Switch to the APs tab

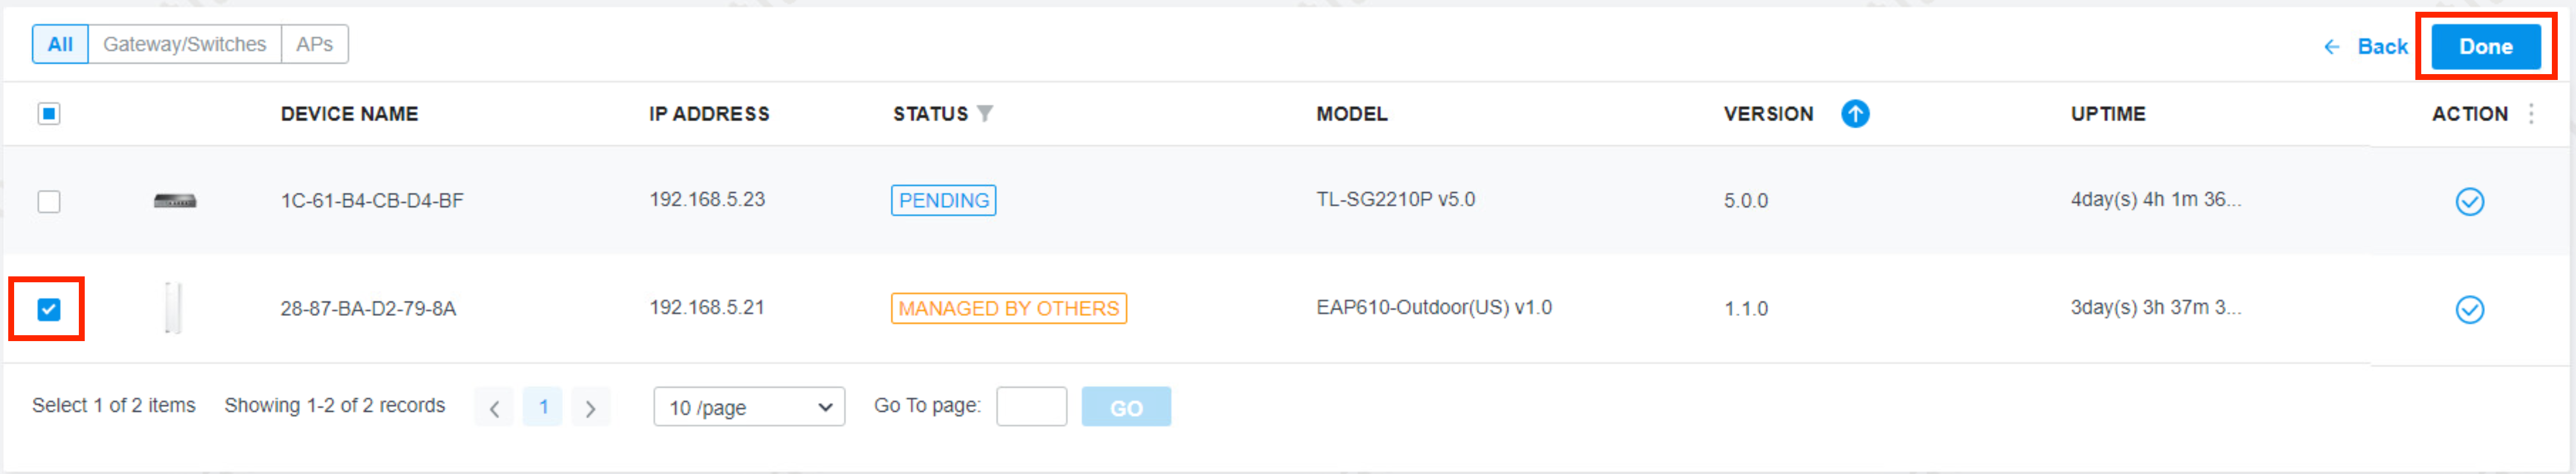314,44
